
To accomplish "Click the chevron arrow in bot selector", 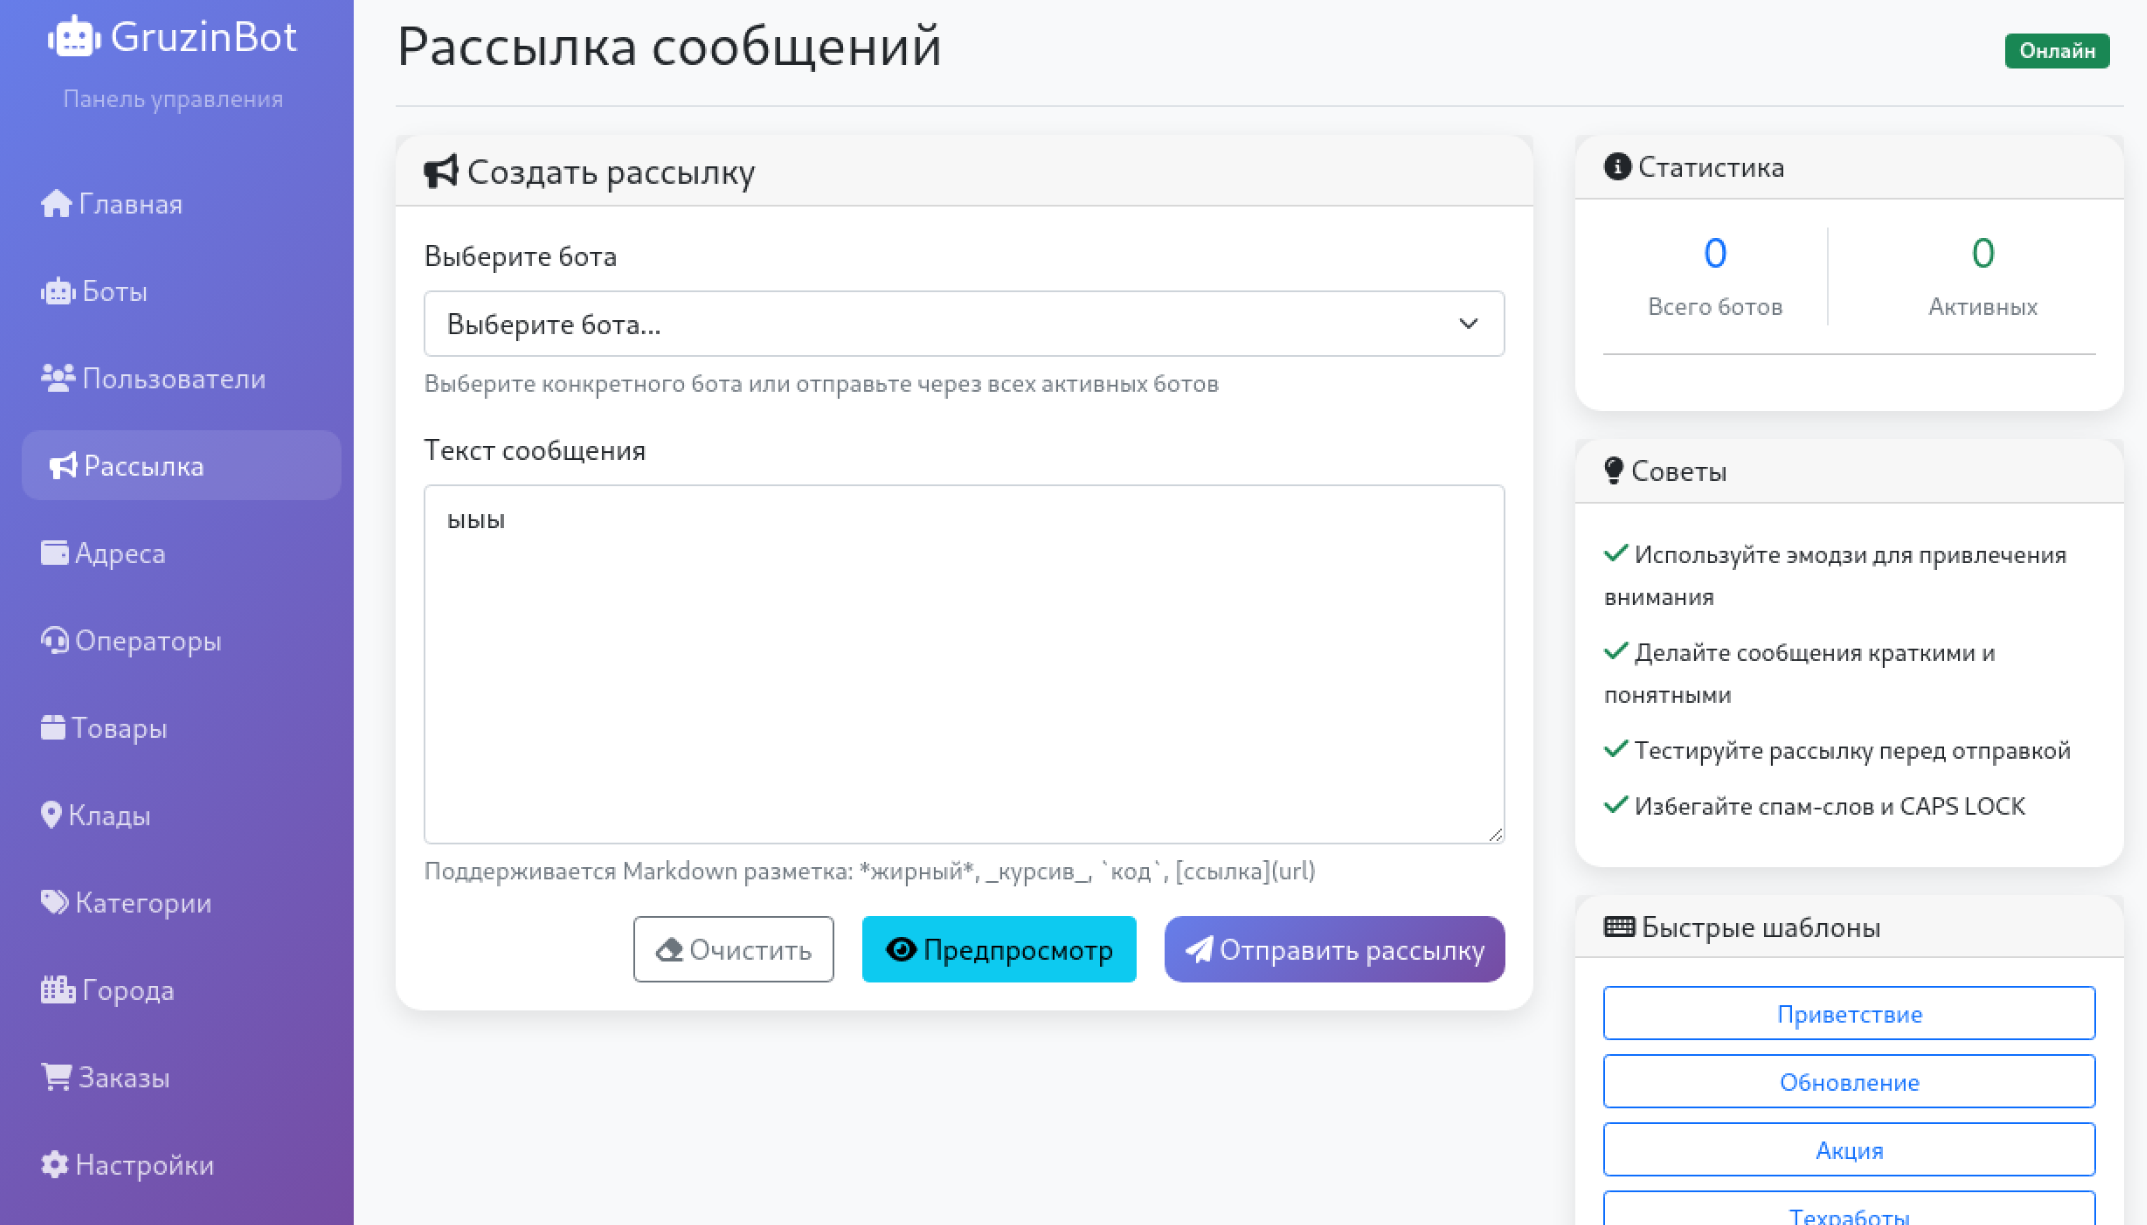I will (1467, 324).
